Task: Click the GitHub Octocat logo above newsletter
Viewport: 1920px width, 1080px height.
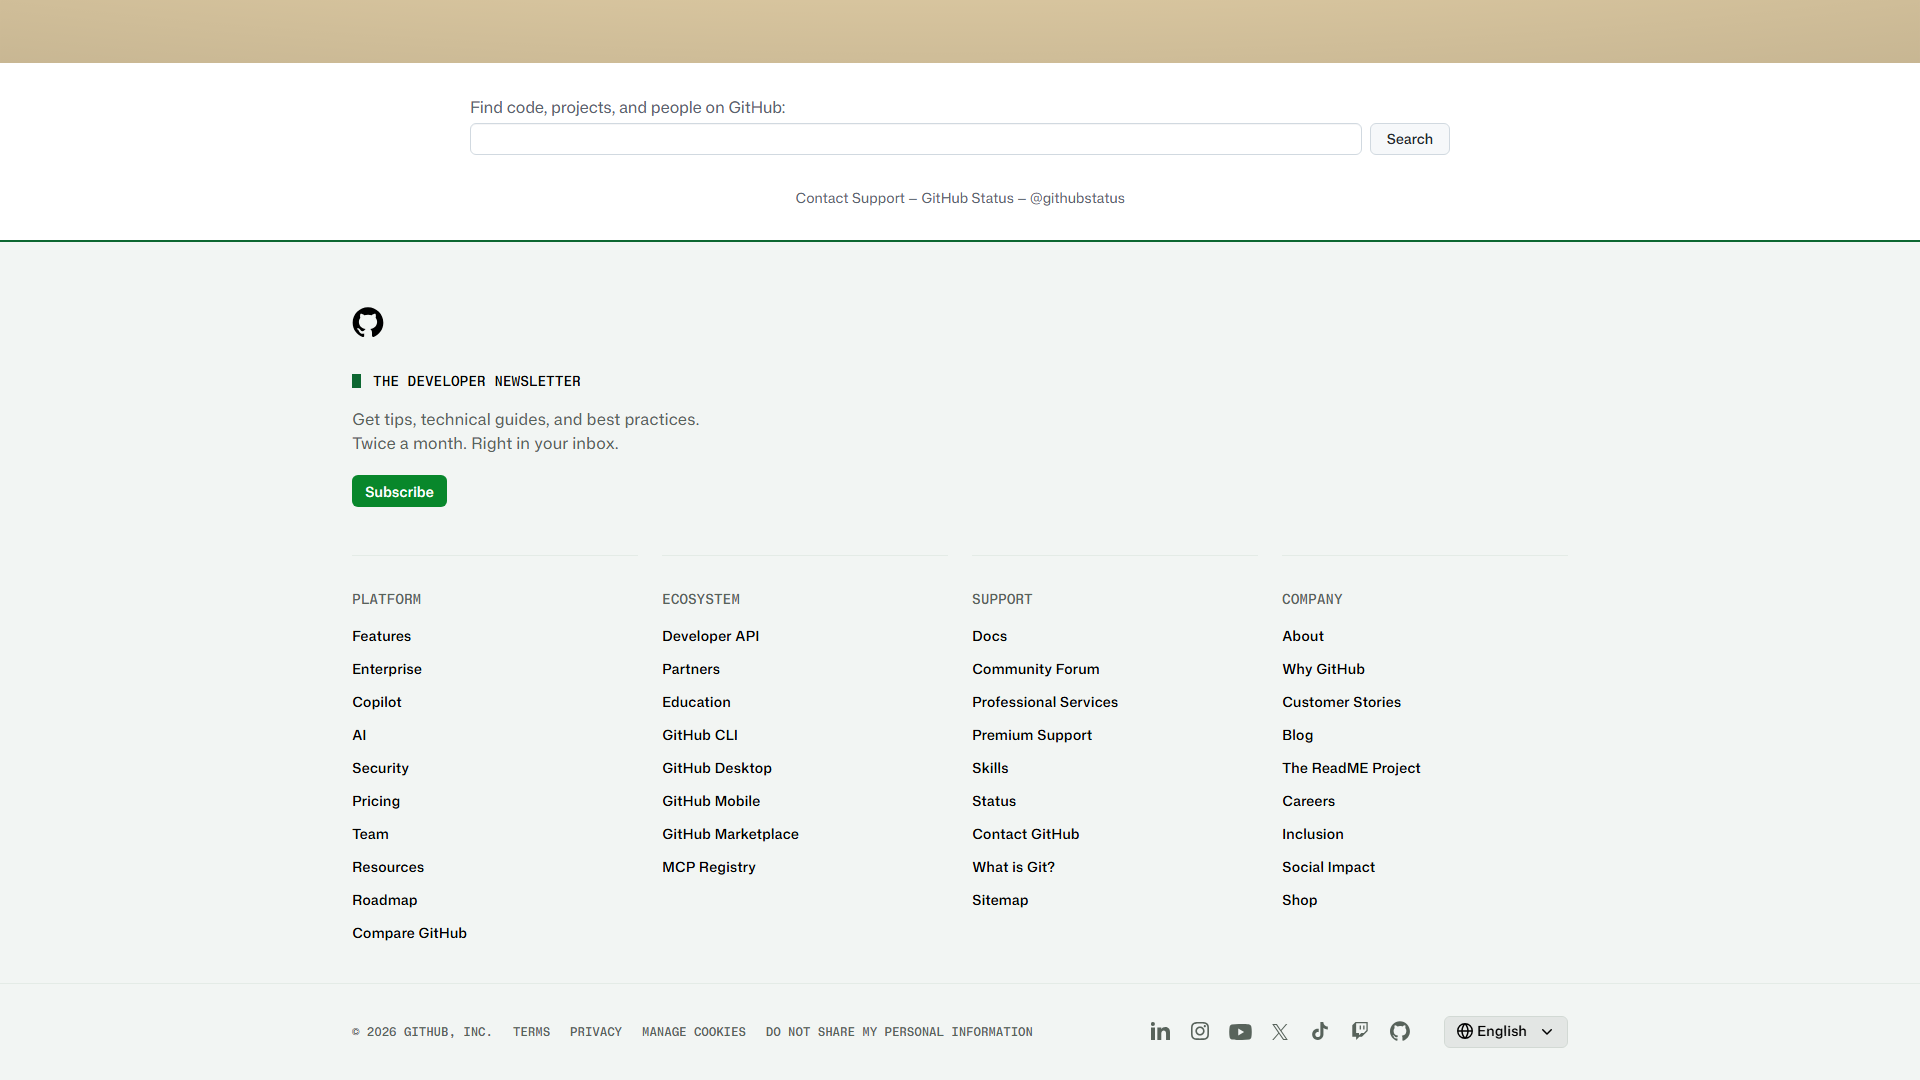Action: pos(368,322)
